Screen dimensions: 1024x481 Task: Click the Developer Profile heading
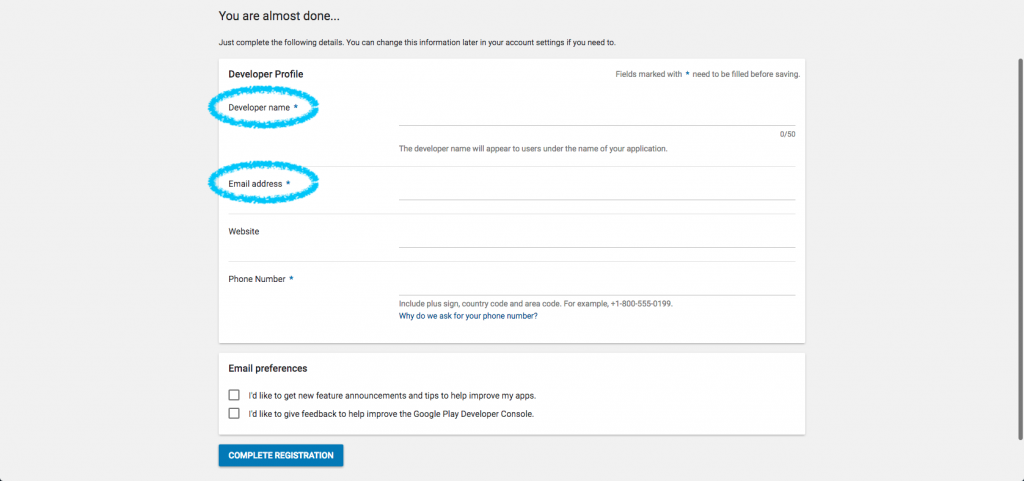pos(266,74)
